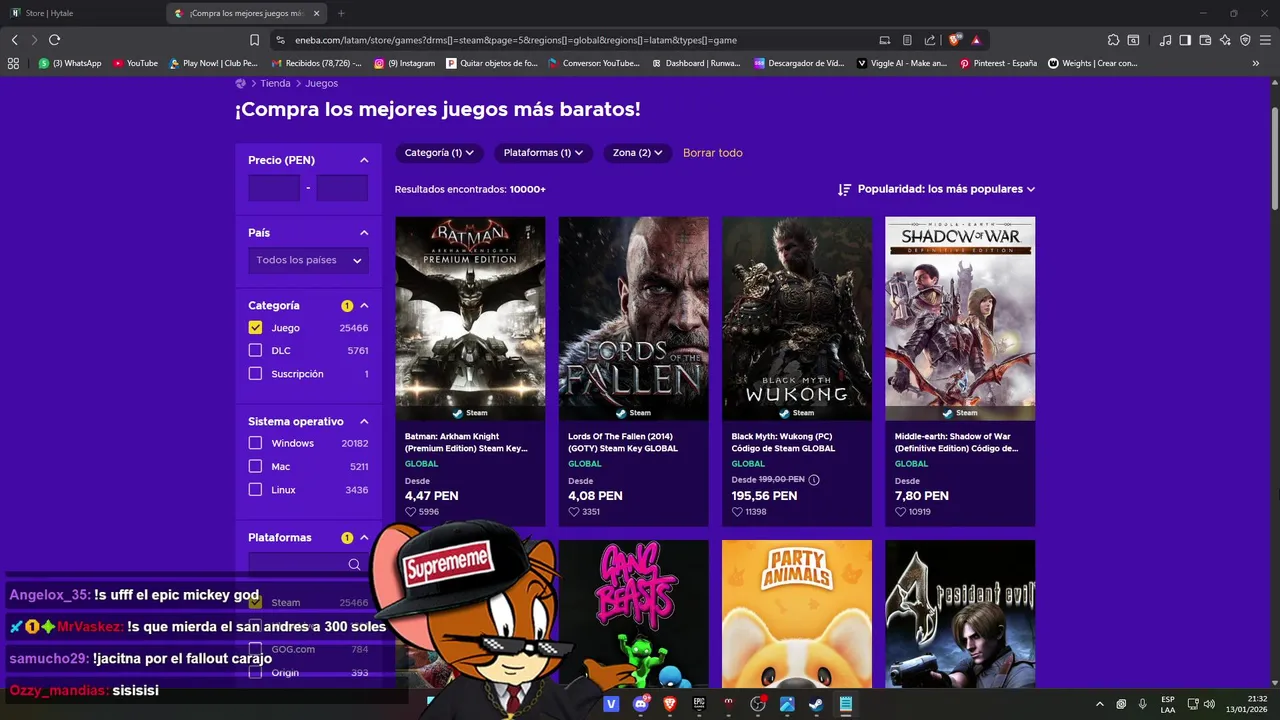This screenshot has height=720, width=1280.
Task: Show more bookmarks with the overflow chevron
Action: 1256,63
